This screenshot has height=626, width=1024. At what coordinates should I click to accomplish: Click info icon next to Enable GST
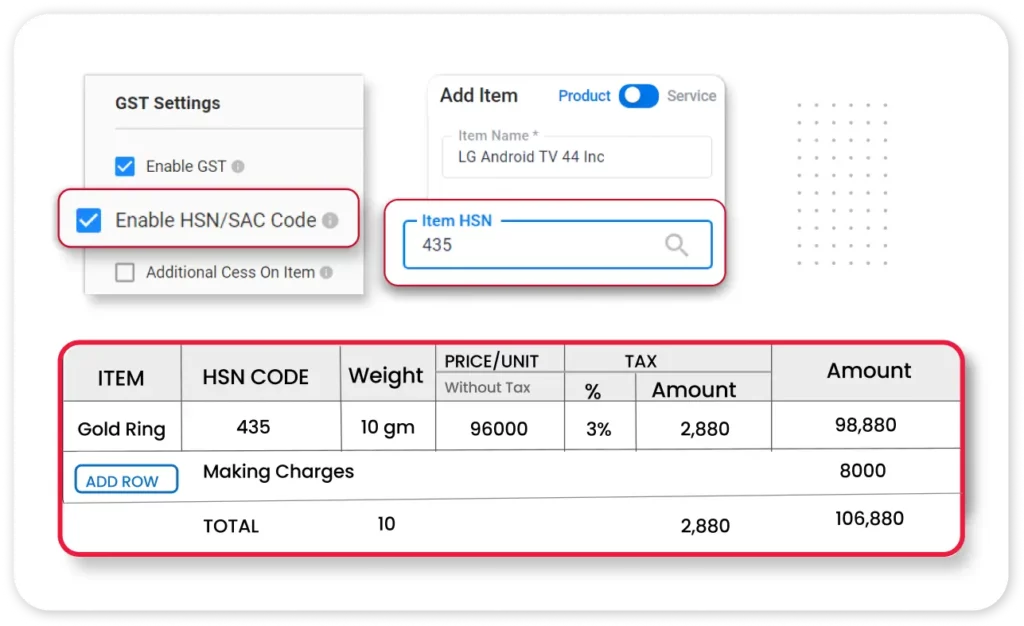[x=238, y=167]
